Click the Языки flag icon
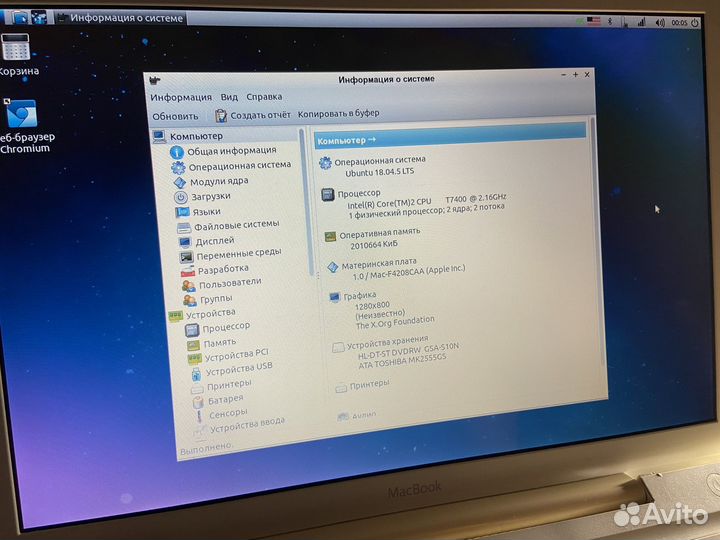 (182, 212)
